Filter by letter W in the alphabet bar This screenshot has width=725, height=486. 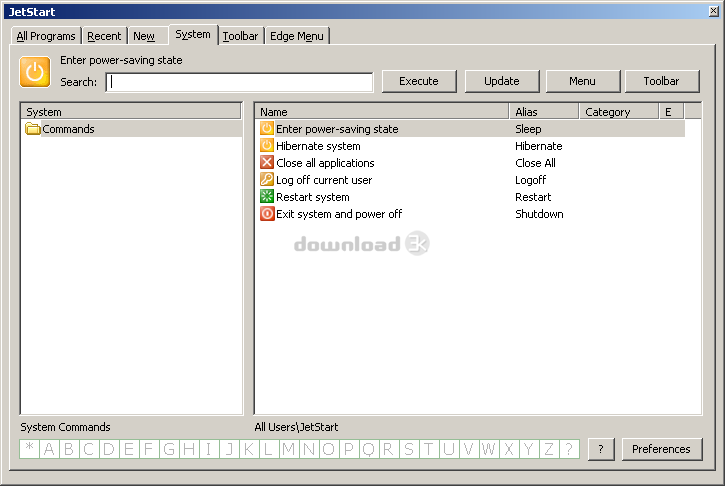tap(489, 449)
